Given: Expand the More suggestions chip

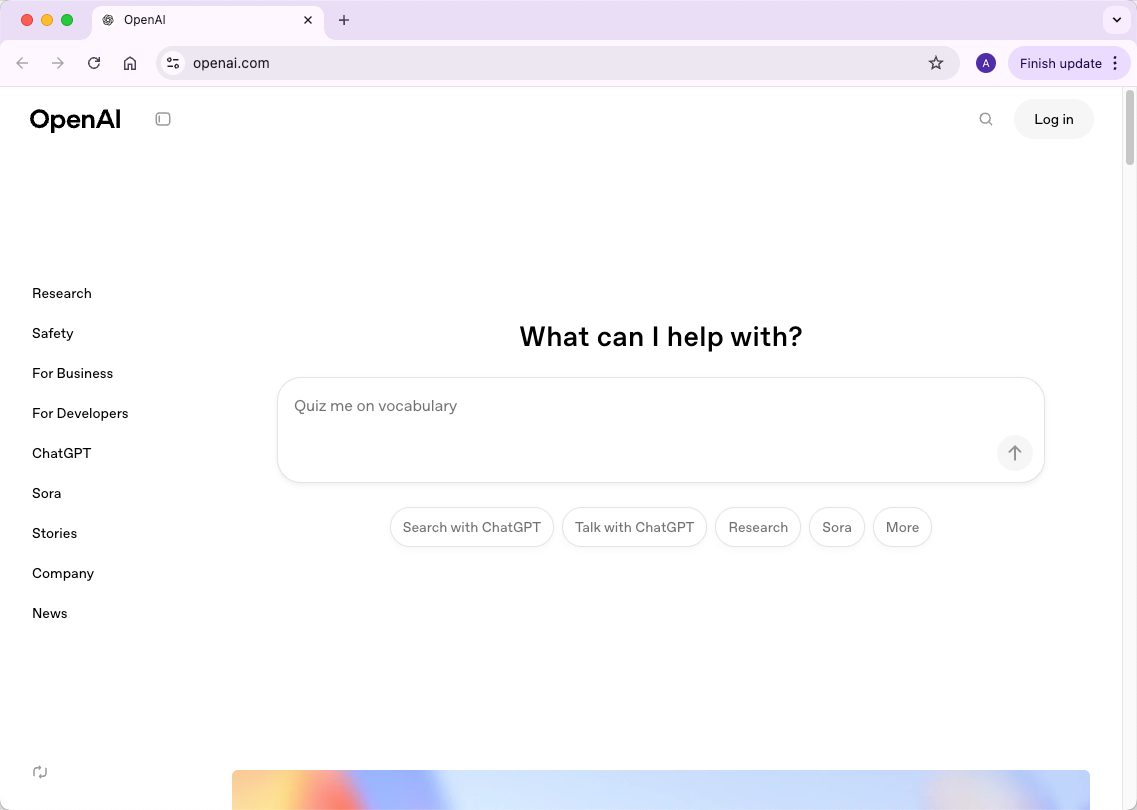Looking at the screenshot, I should [x=902, y=527].
